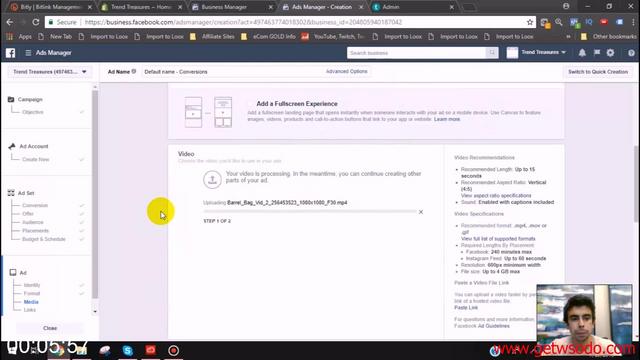Image resolution: width=640 pixels, height=360 pixels.
Task: Click the page vertical scrollbar
Action: [636, 184]
